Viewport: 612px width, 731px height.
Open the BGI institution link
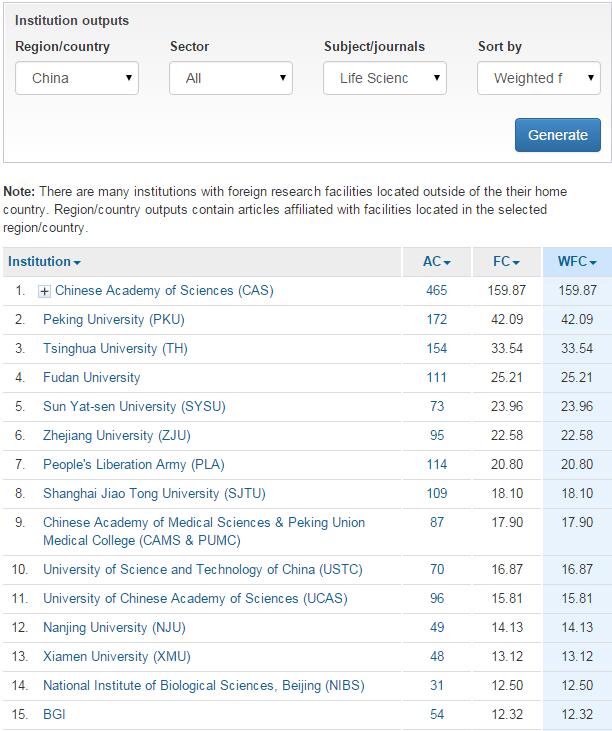click(54, 715)
